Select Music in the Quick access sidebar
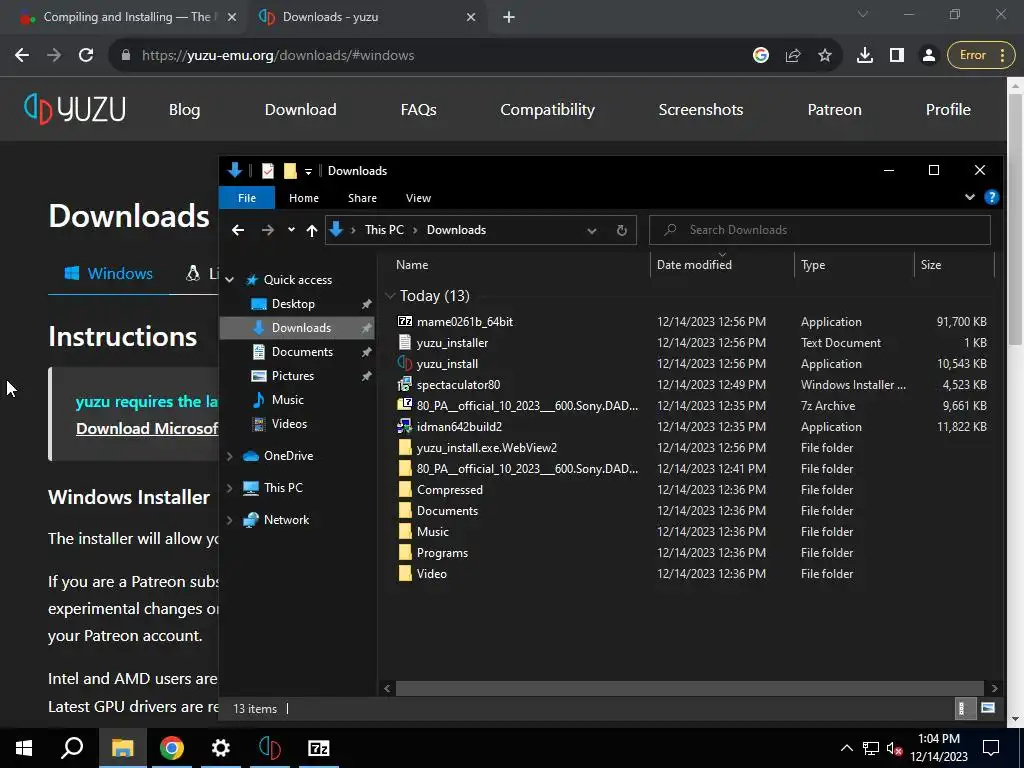Screen dimensions: 1024x768 coord(287,400)
